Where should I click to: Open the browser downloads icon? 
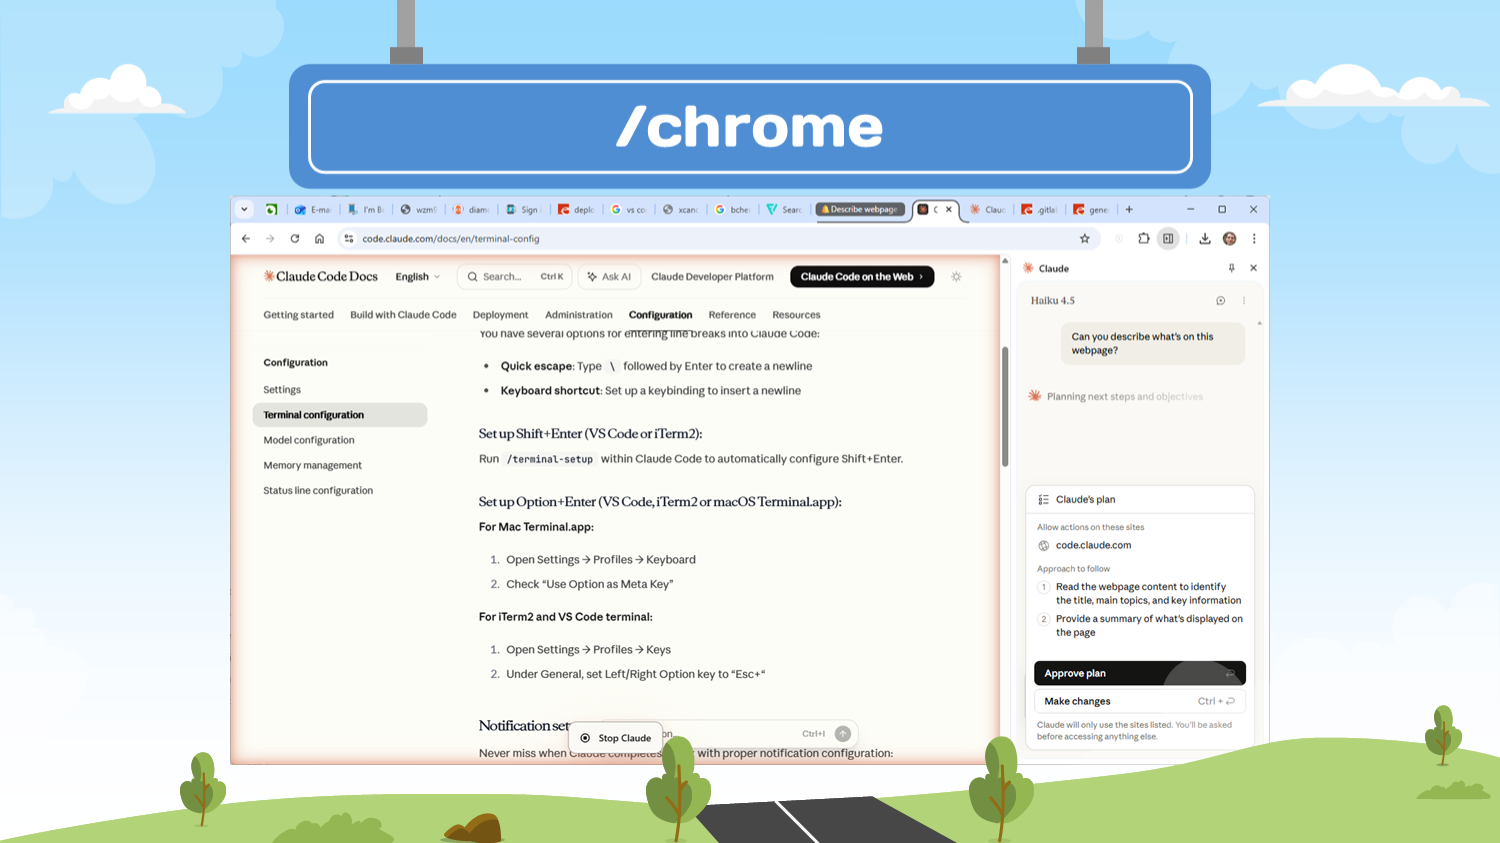[x=1204, y=239]
